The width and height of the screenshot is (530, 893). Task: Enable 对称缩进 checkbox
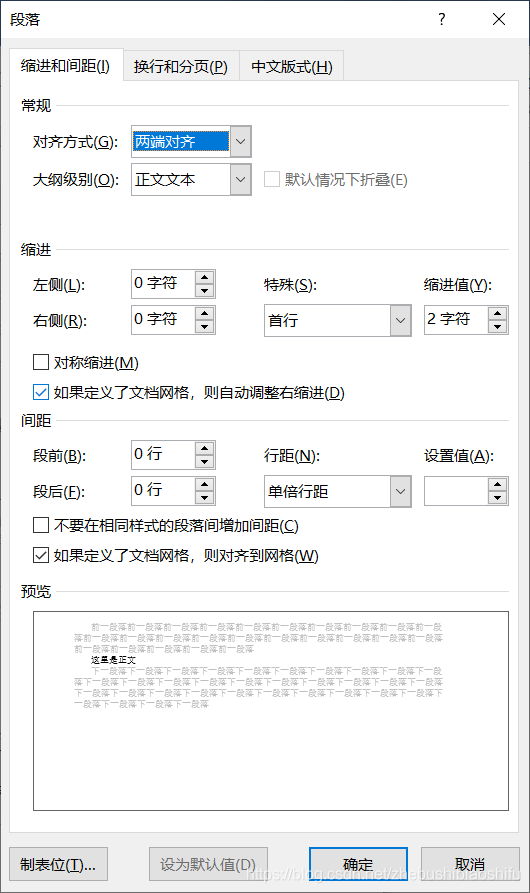point(41,362)
